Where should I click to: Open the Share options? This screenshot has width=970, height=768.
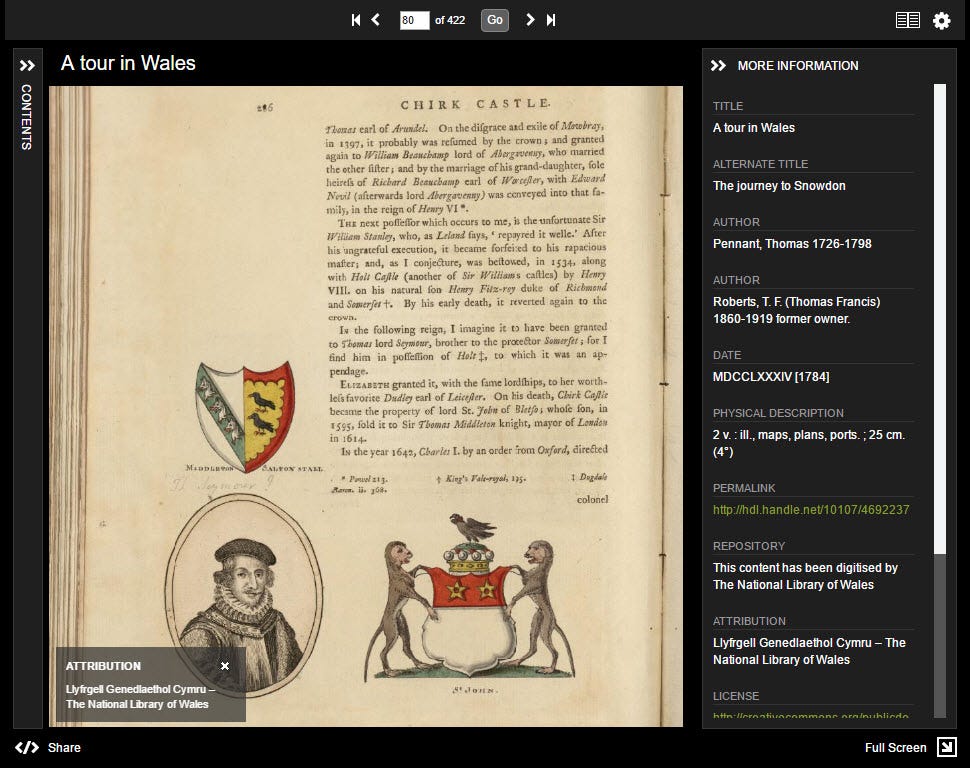[64, 748]
